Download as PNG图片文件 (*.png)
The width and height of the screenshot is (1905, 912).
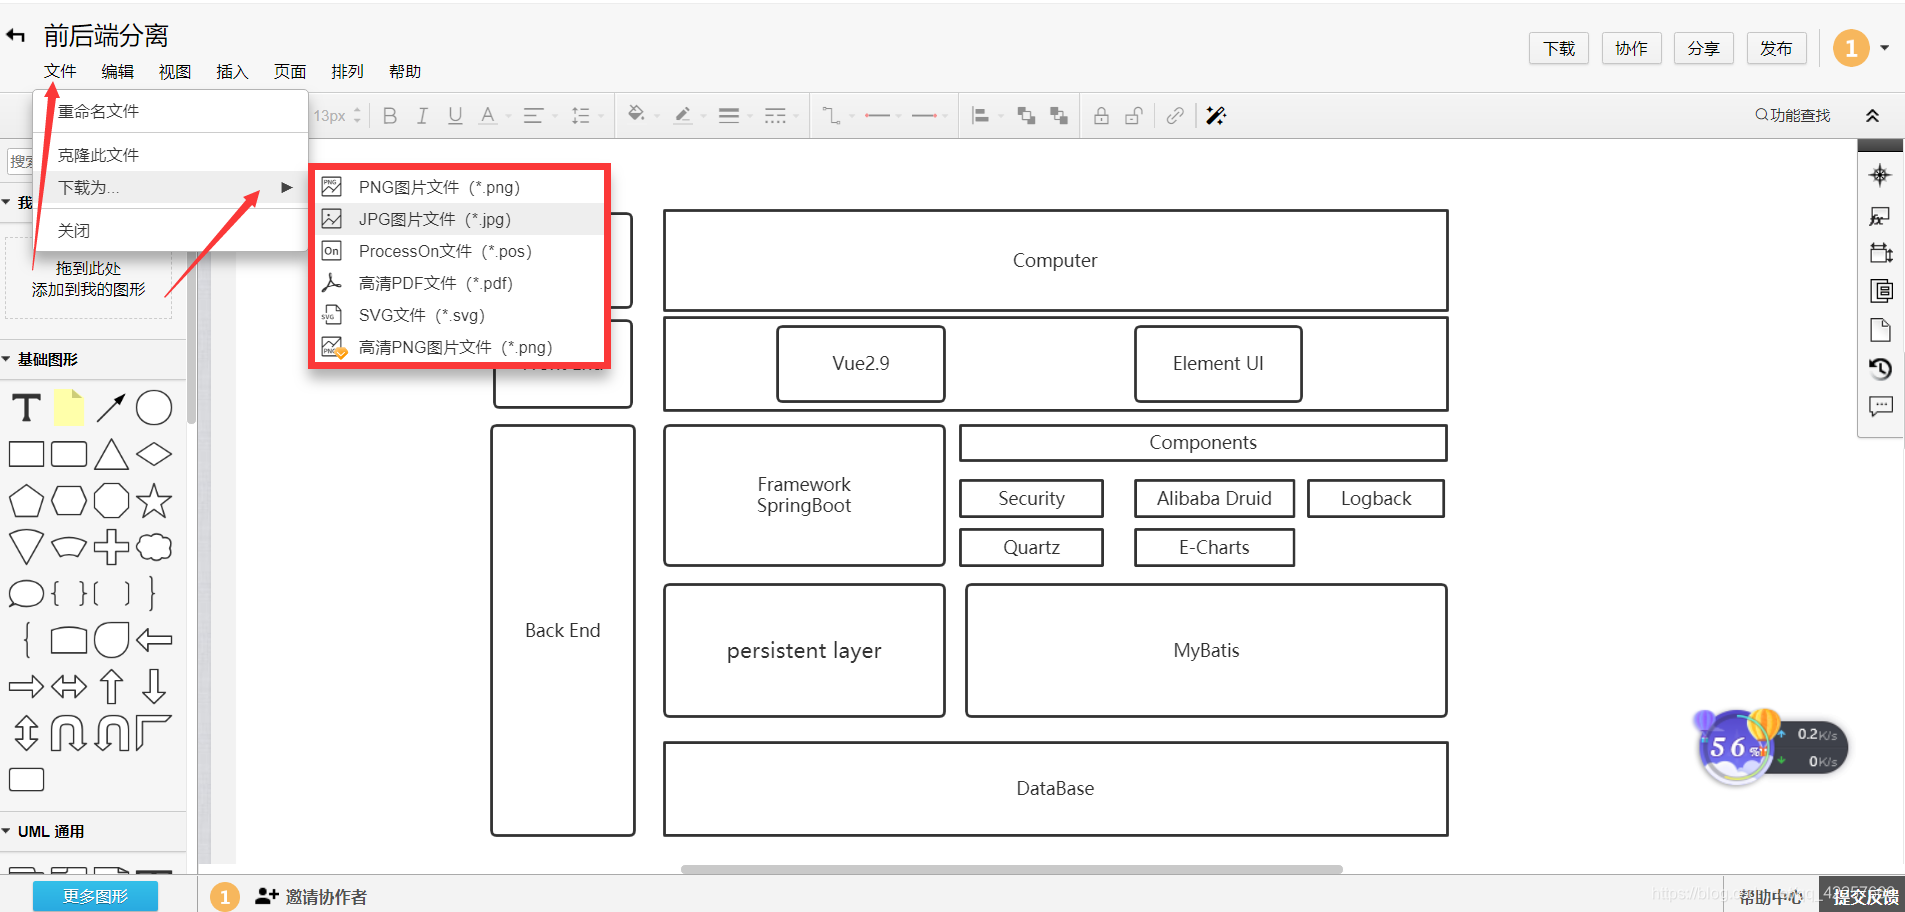click(459, 187)
